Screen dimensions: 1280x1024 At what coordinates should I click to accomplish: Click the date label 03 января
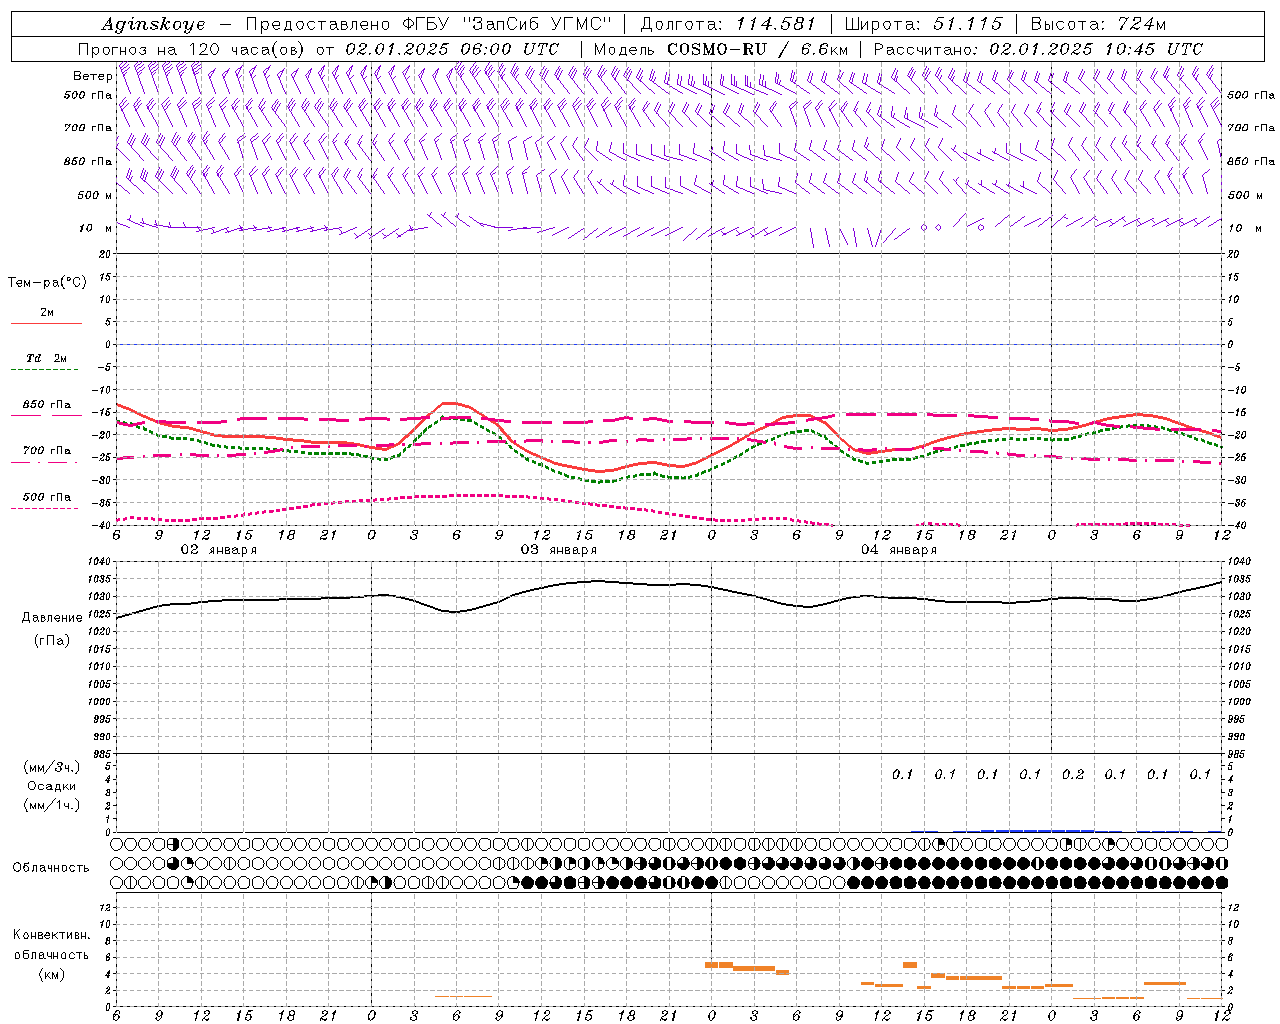[558, 550]
